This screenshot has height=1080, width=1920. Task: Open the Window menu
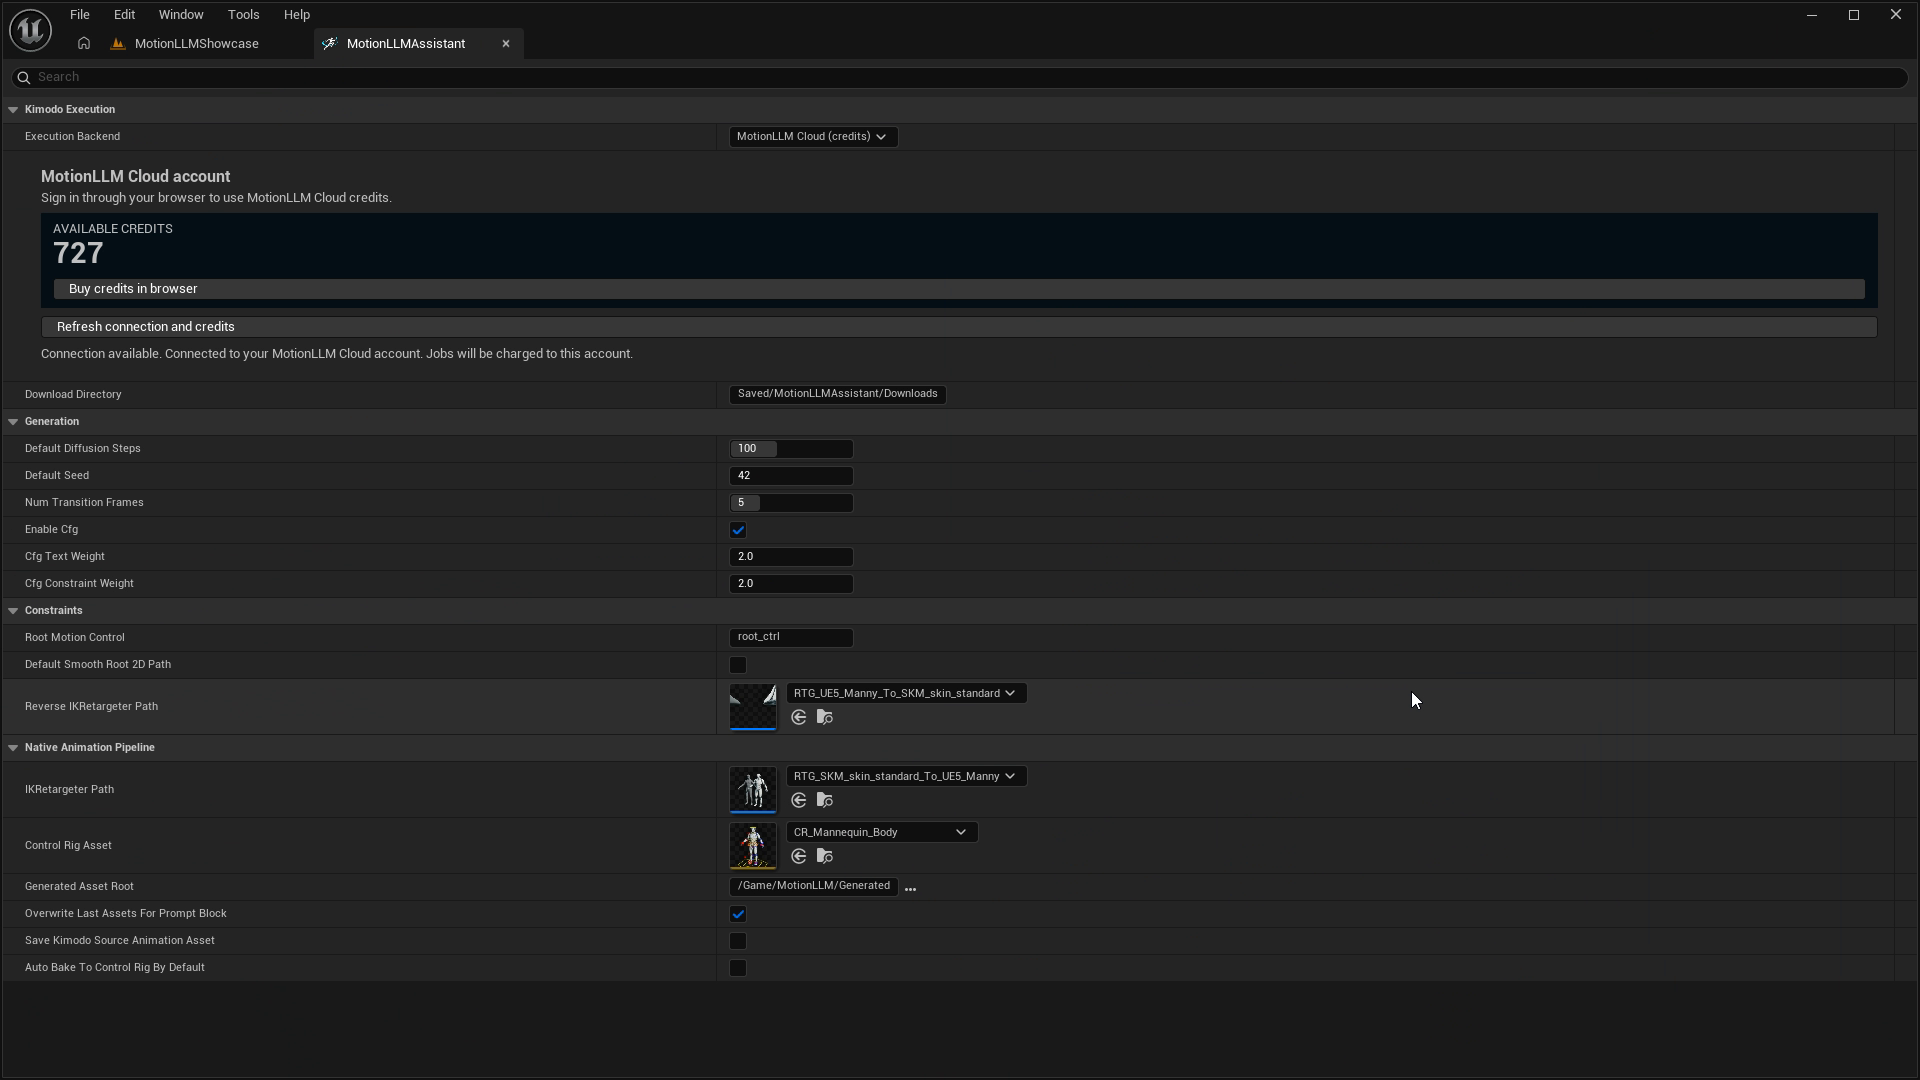point(181,15)
